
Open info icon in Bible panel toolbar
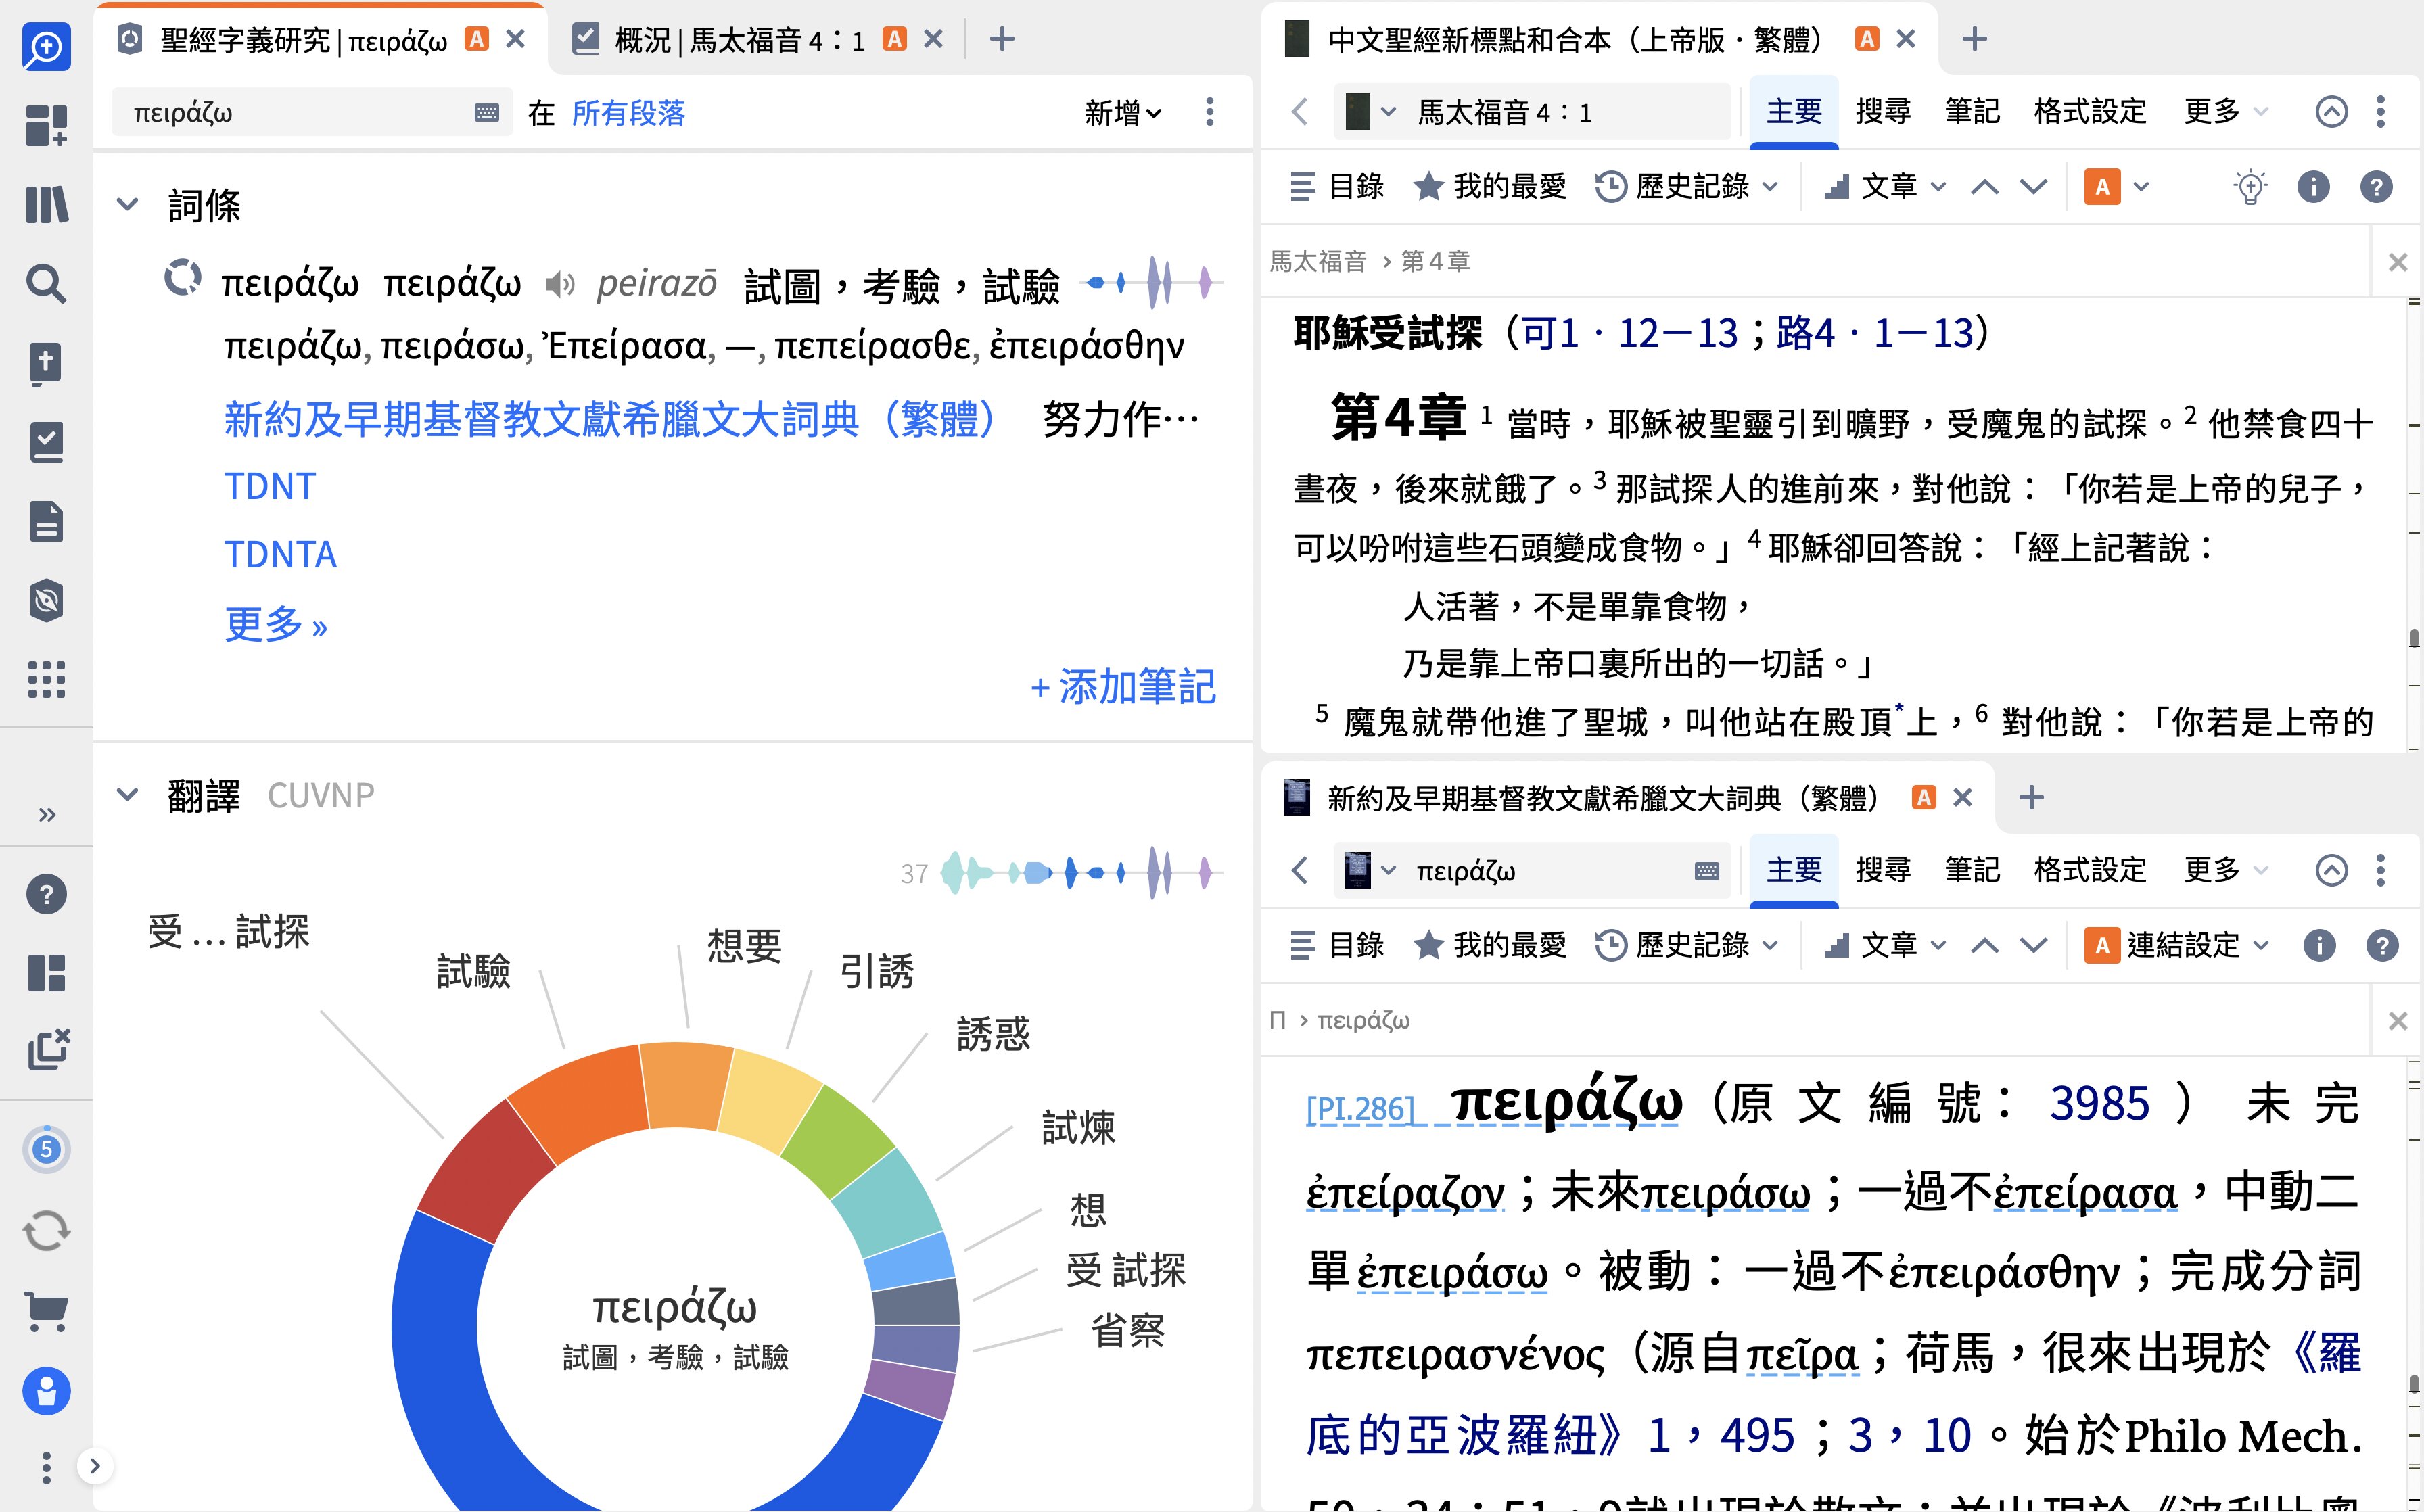tap(2313, 187)
